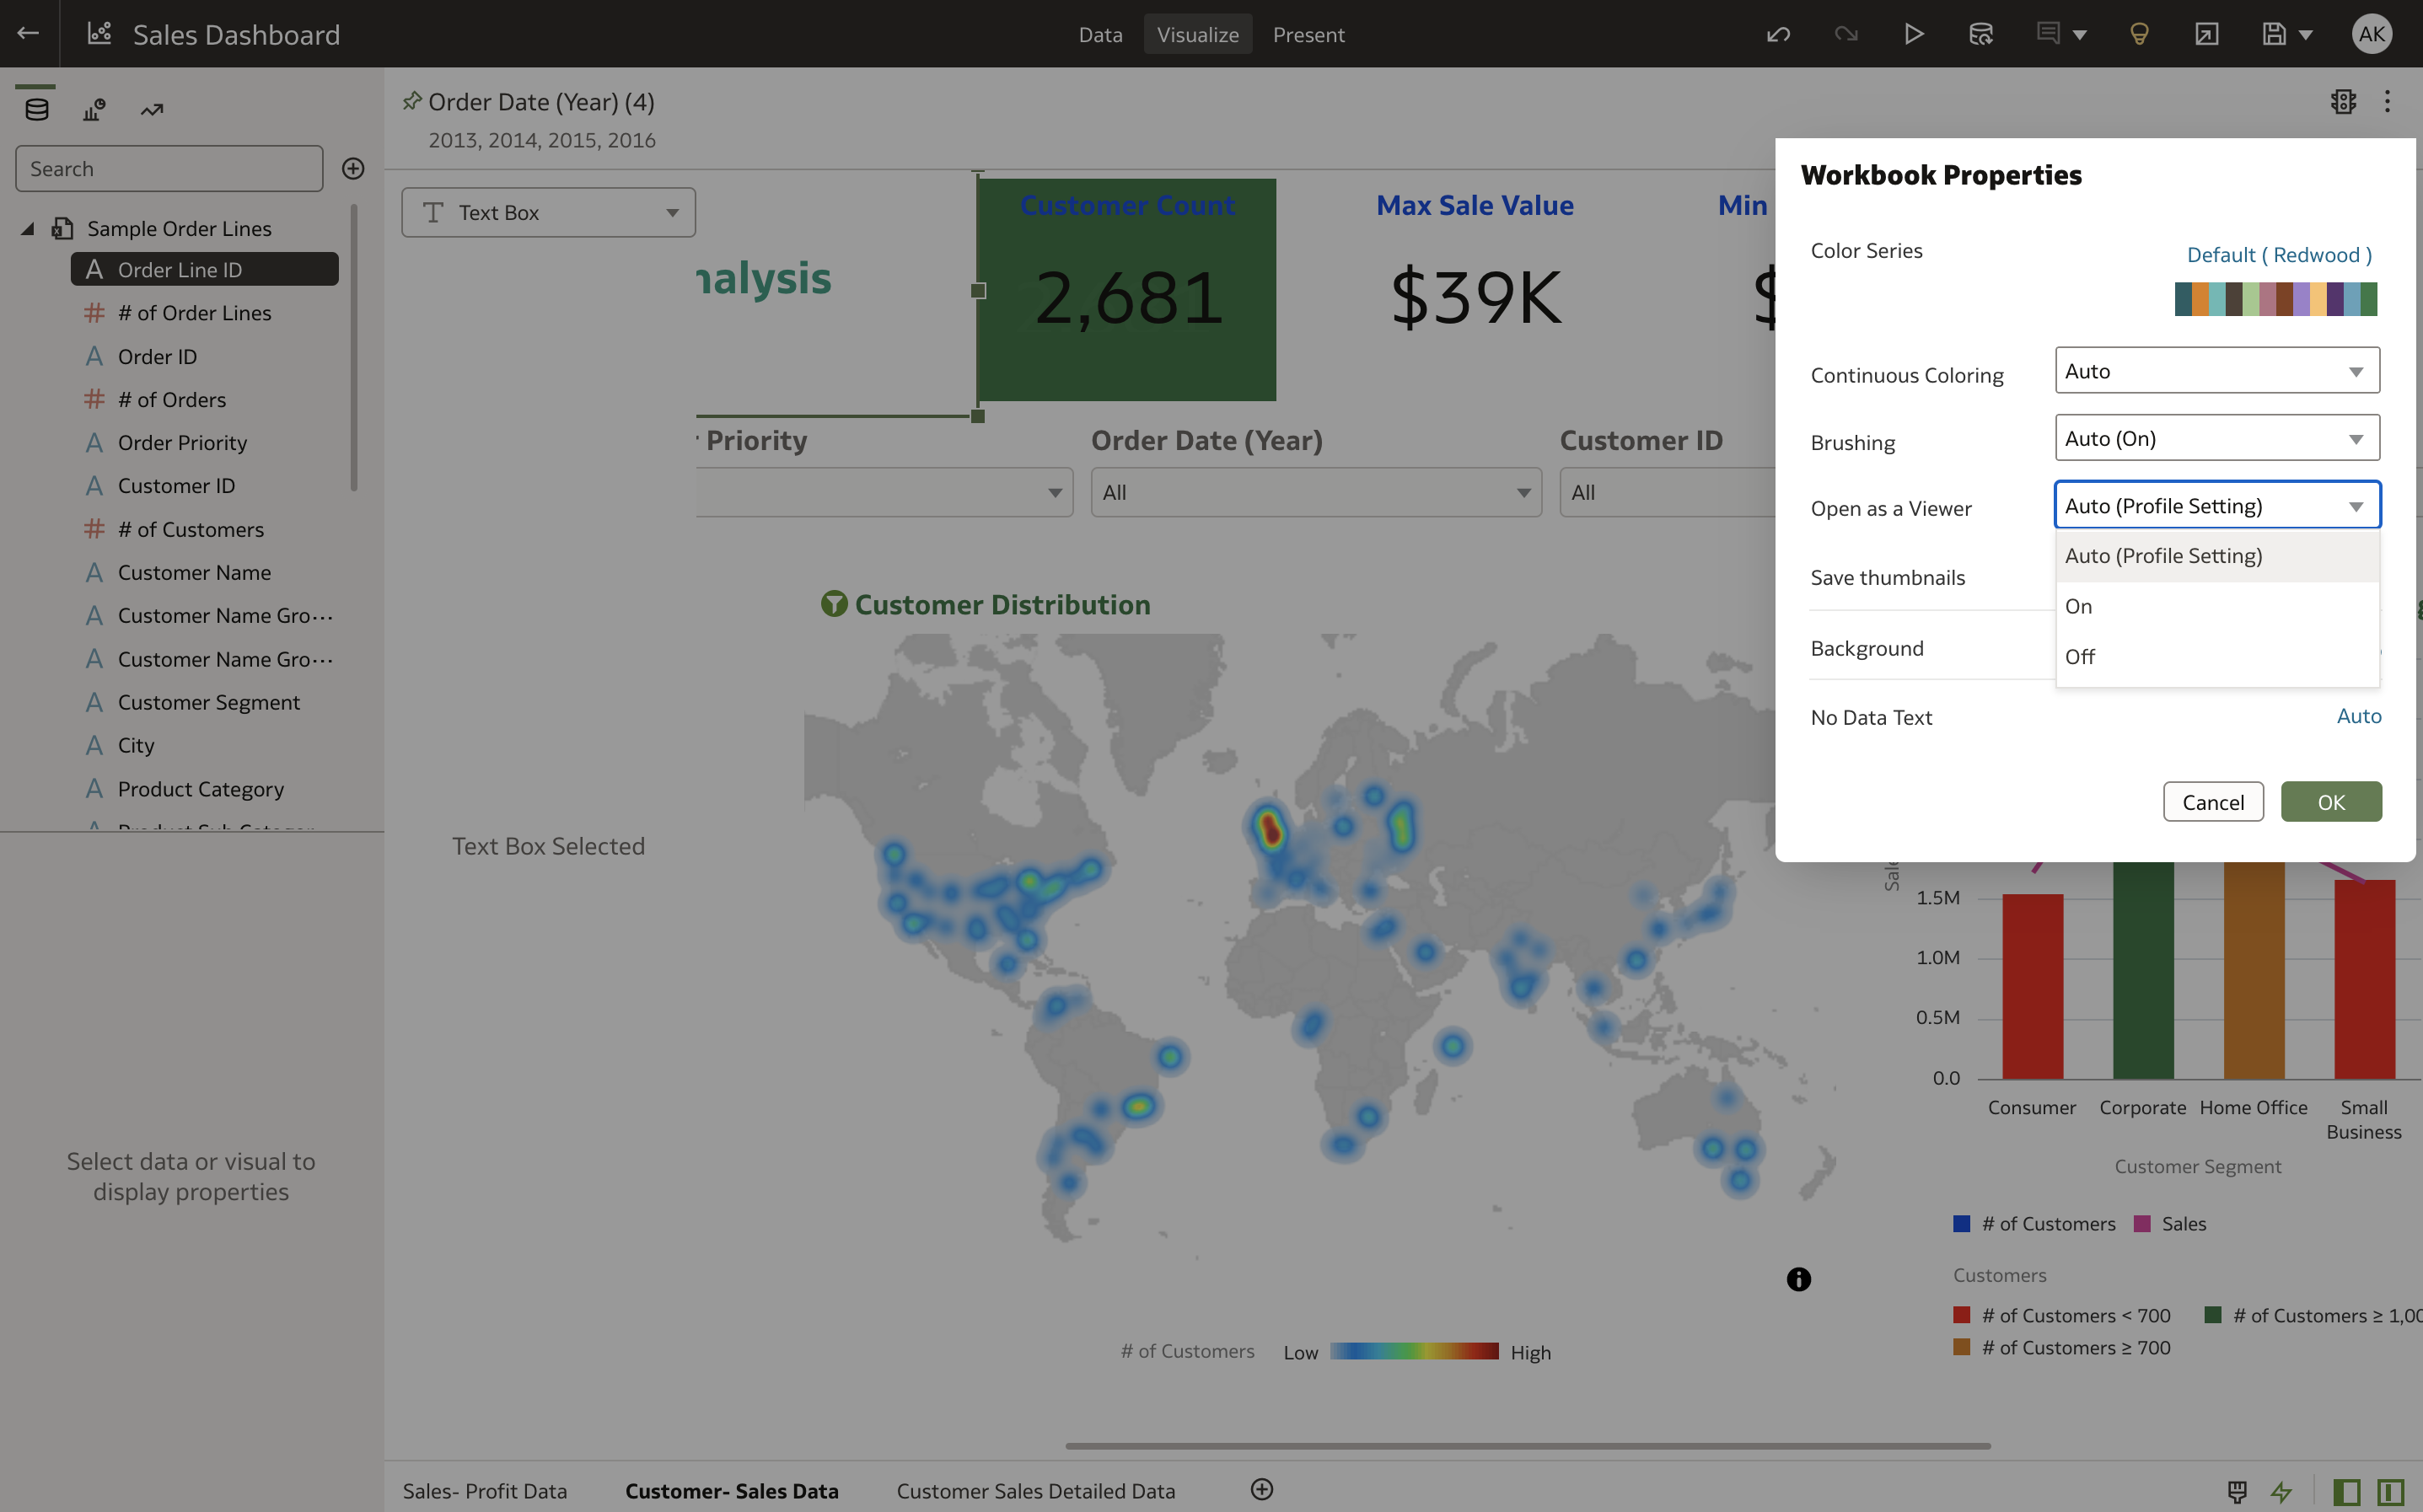Switch to the Present tab
The height and width of the screenshot is (1512, 2423).
[1308, 34]
